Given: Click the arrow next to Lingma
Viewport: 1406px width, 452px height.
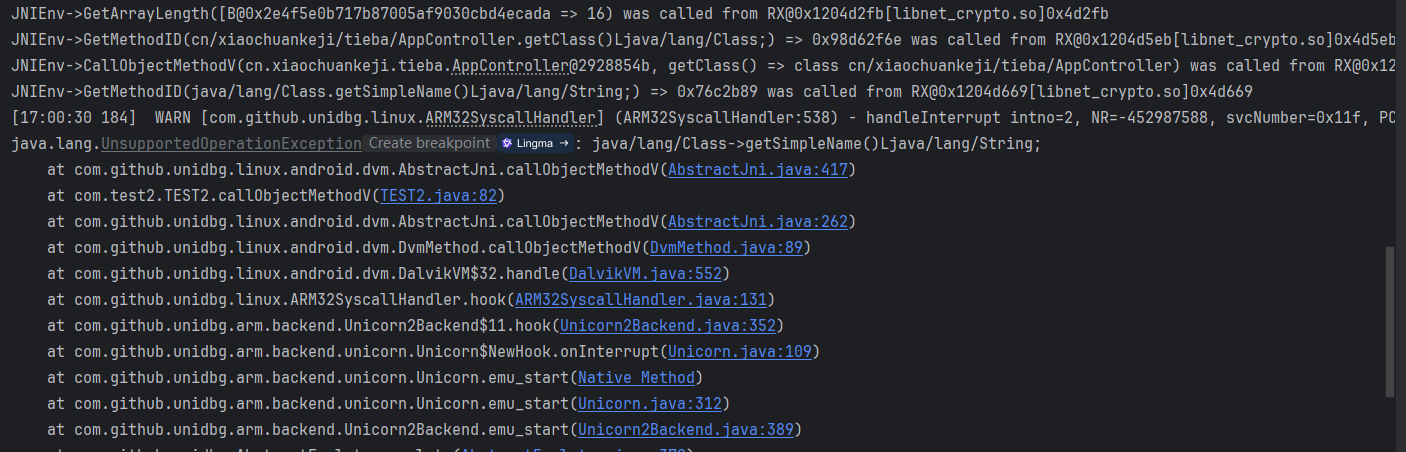Looking at the screenshot, I should pyautogui.click(x=564, y=143).
